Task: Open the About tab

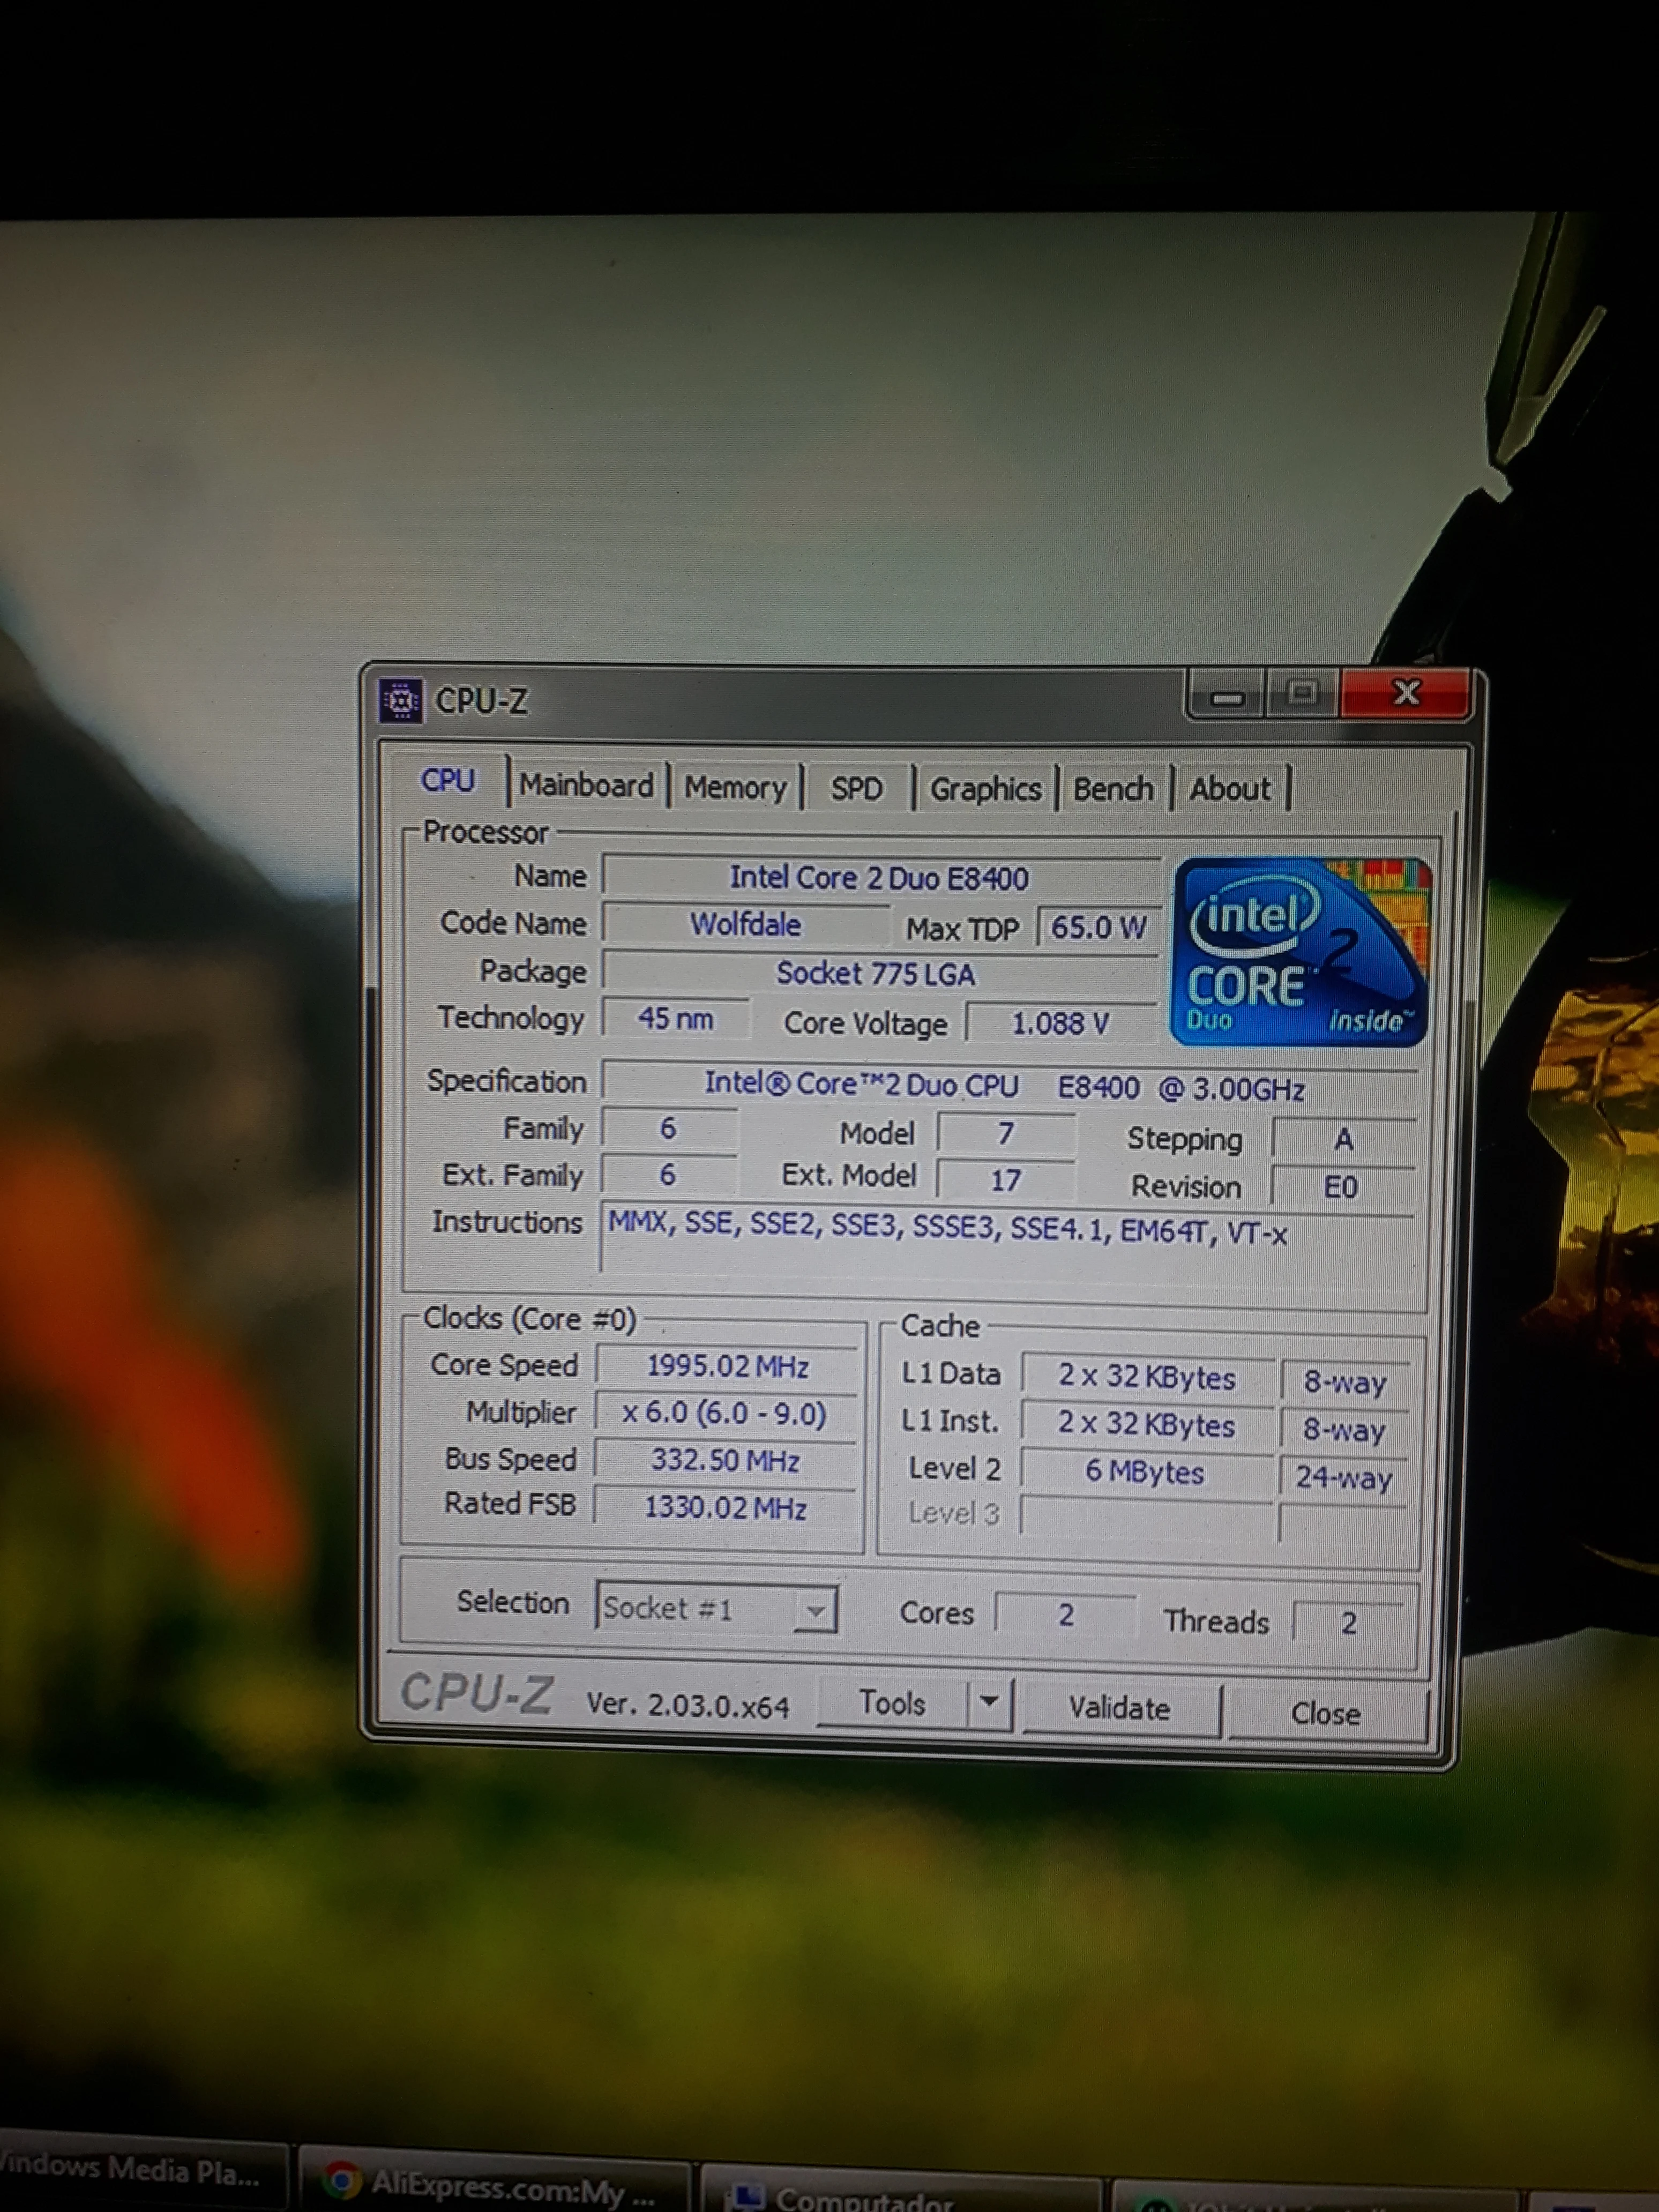Action: point(1230,789)
